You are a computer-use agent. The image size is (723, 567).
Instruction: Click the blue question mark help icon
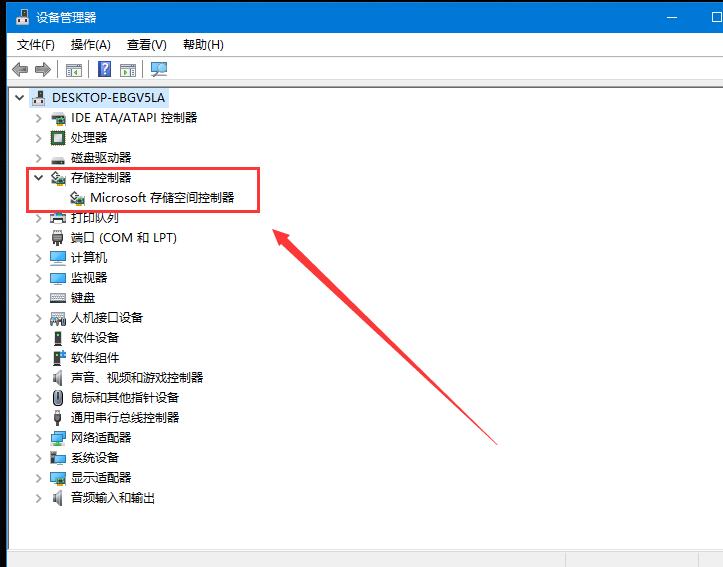pos(104,69)
